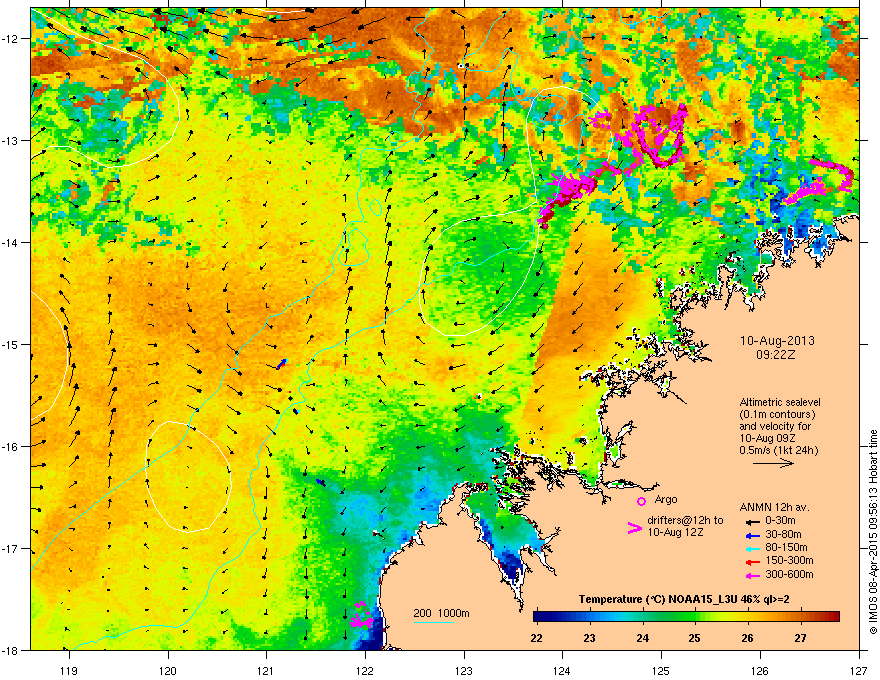Image resolution: width=880 pixels, height=680 pixels.
Task: Click the '(1kt 24h)' velocity scale text
Action: click(794, 450)
